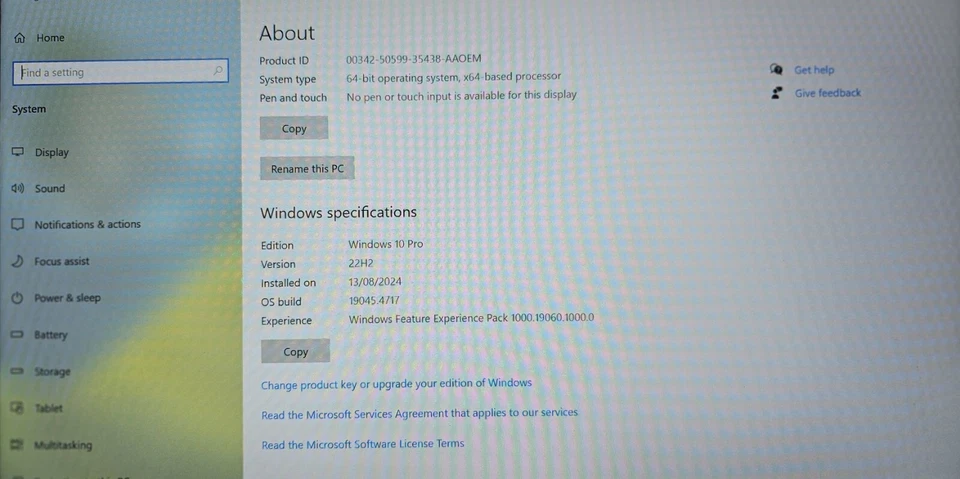The height and width of the screenshot is (479, 960).
Task: Click the System type label
Action: coord(288,80)
